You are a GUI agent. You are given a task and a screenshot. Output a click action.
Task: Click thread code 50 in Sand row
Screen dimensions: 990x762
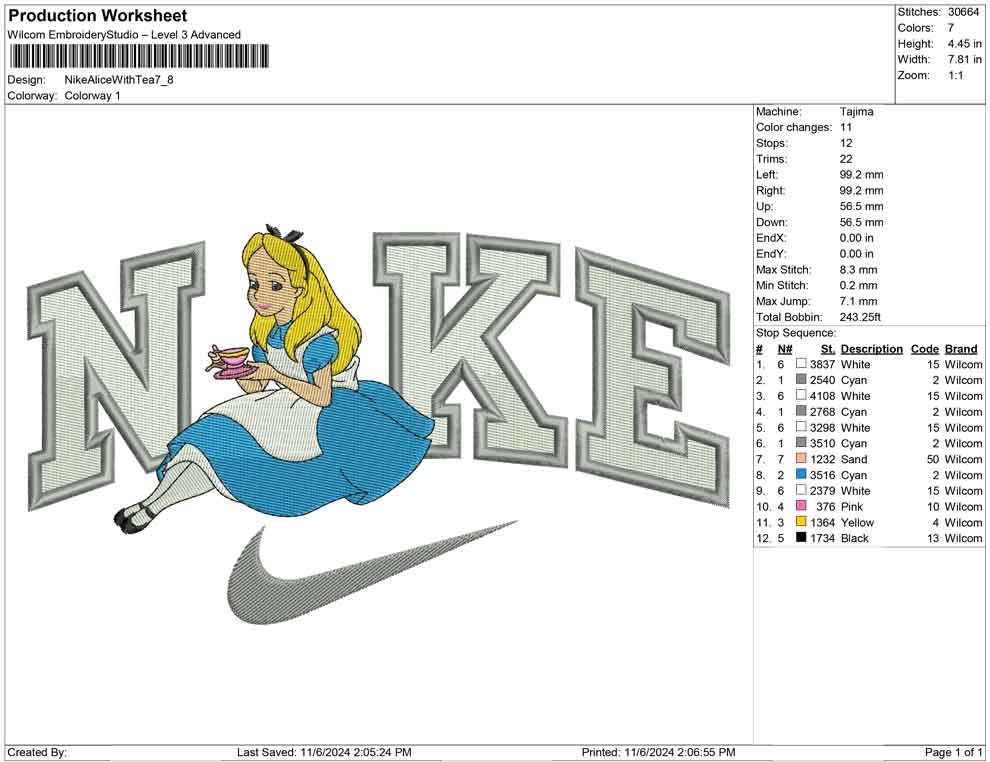933,459
